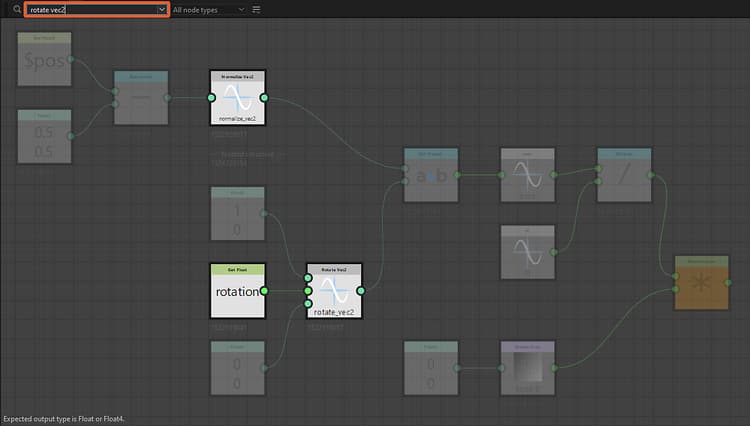
Task: Select the Swizzle gradient node
Action: click(x=528, y=368)
